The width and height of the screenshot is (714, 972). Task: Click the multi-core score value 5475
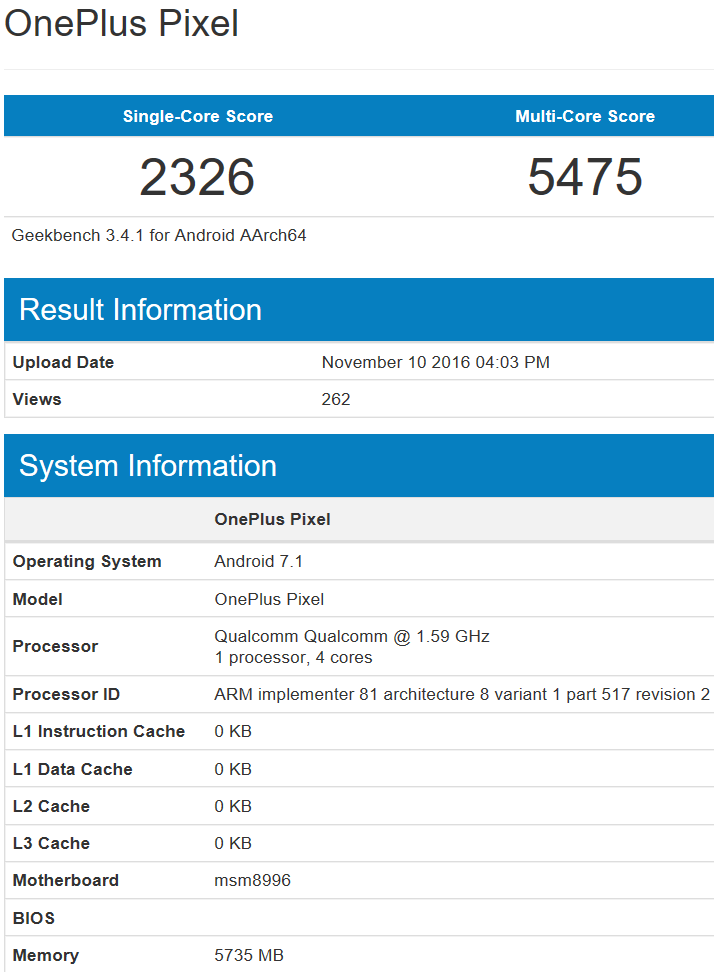[x=585, y=177]
